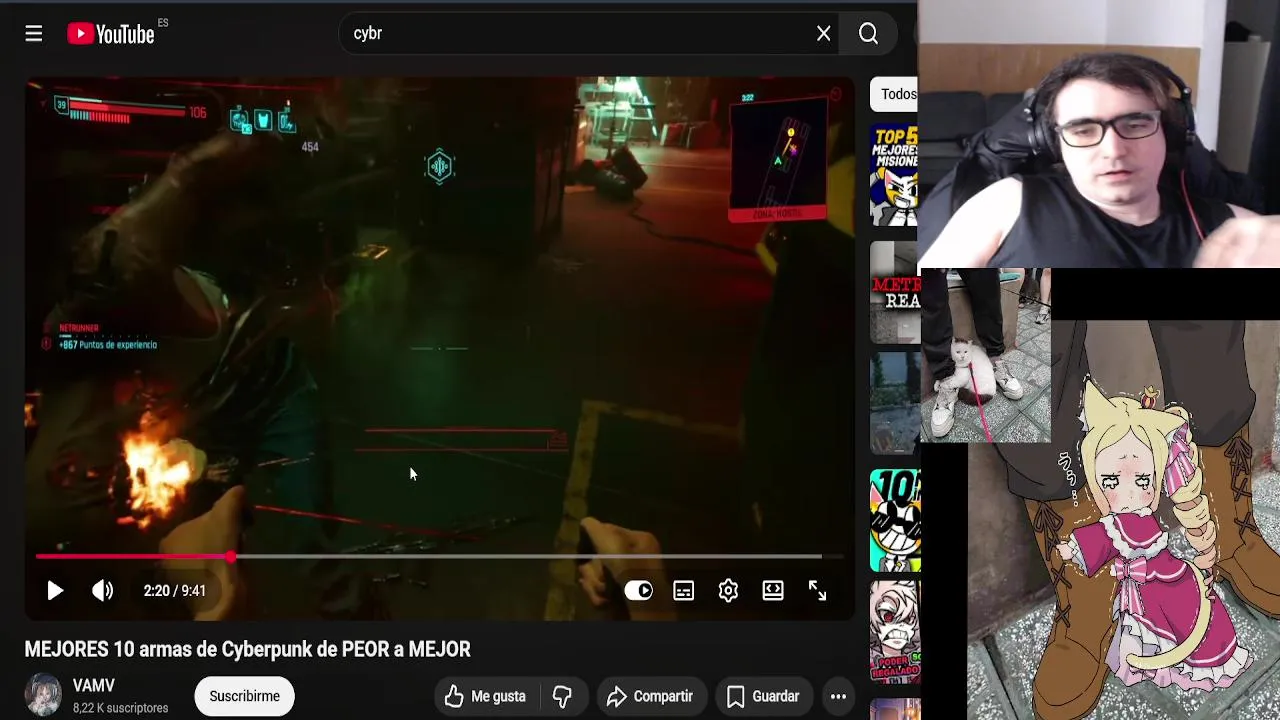The width and height of the screenshot is (1280, 720).
Task: Click the 2:20 / 9:41 time display
Action: (174, 591)
